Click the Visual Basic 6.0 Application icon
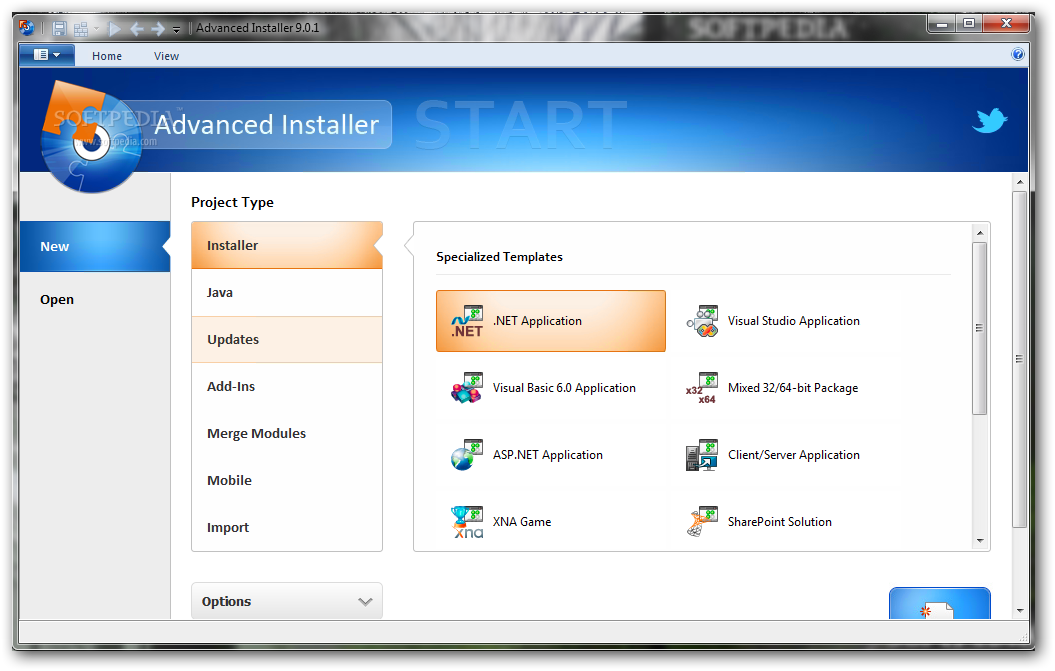Viewport: 1055px width, 671px height. (x=467, y=388)
